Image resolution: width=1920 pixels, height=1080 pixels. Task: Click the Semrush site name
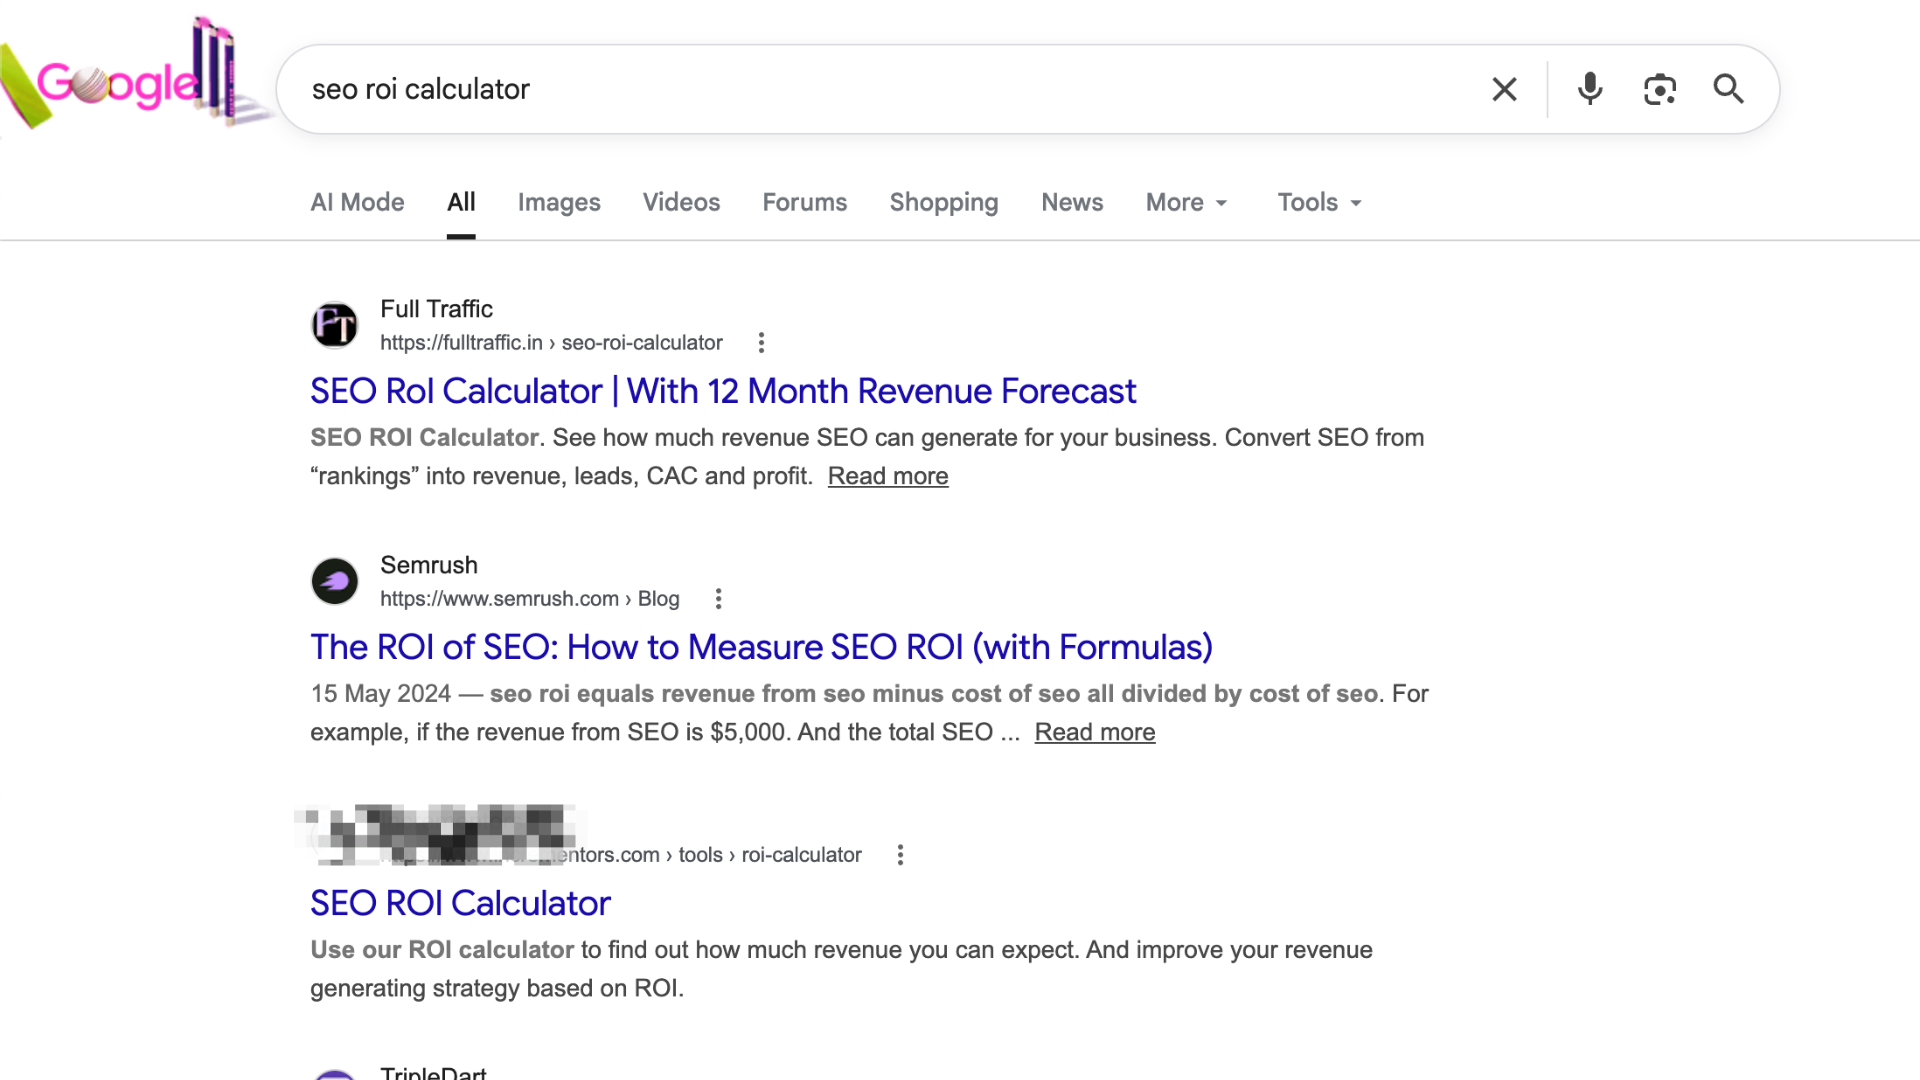429,565
